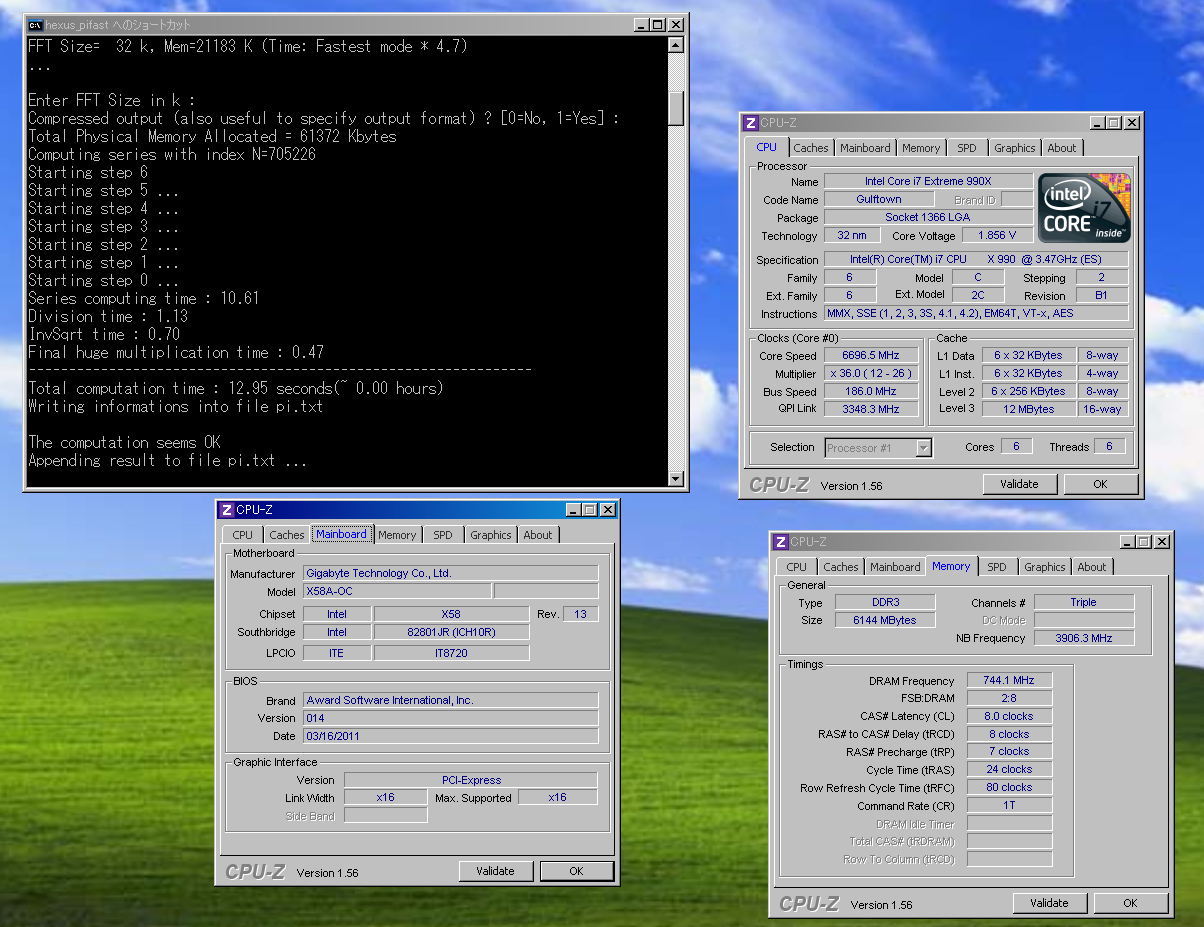Image resolution: width=1204 pixels, height=927 pixels.
Task: Switch to Mainboard tab in CPU window
Action: coord(865,148)
